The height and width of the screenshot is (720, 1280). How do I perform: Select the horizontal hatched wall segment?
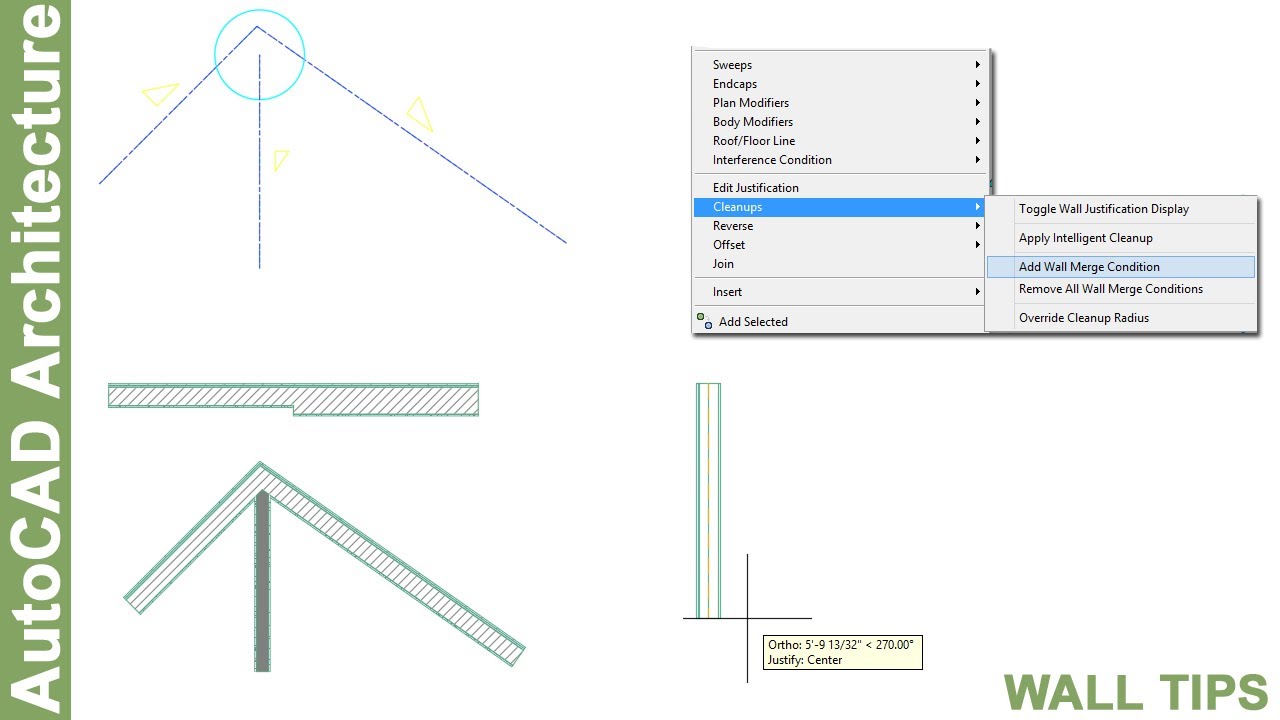coord(293,398)
